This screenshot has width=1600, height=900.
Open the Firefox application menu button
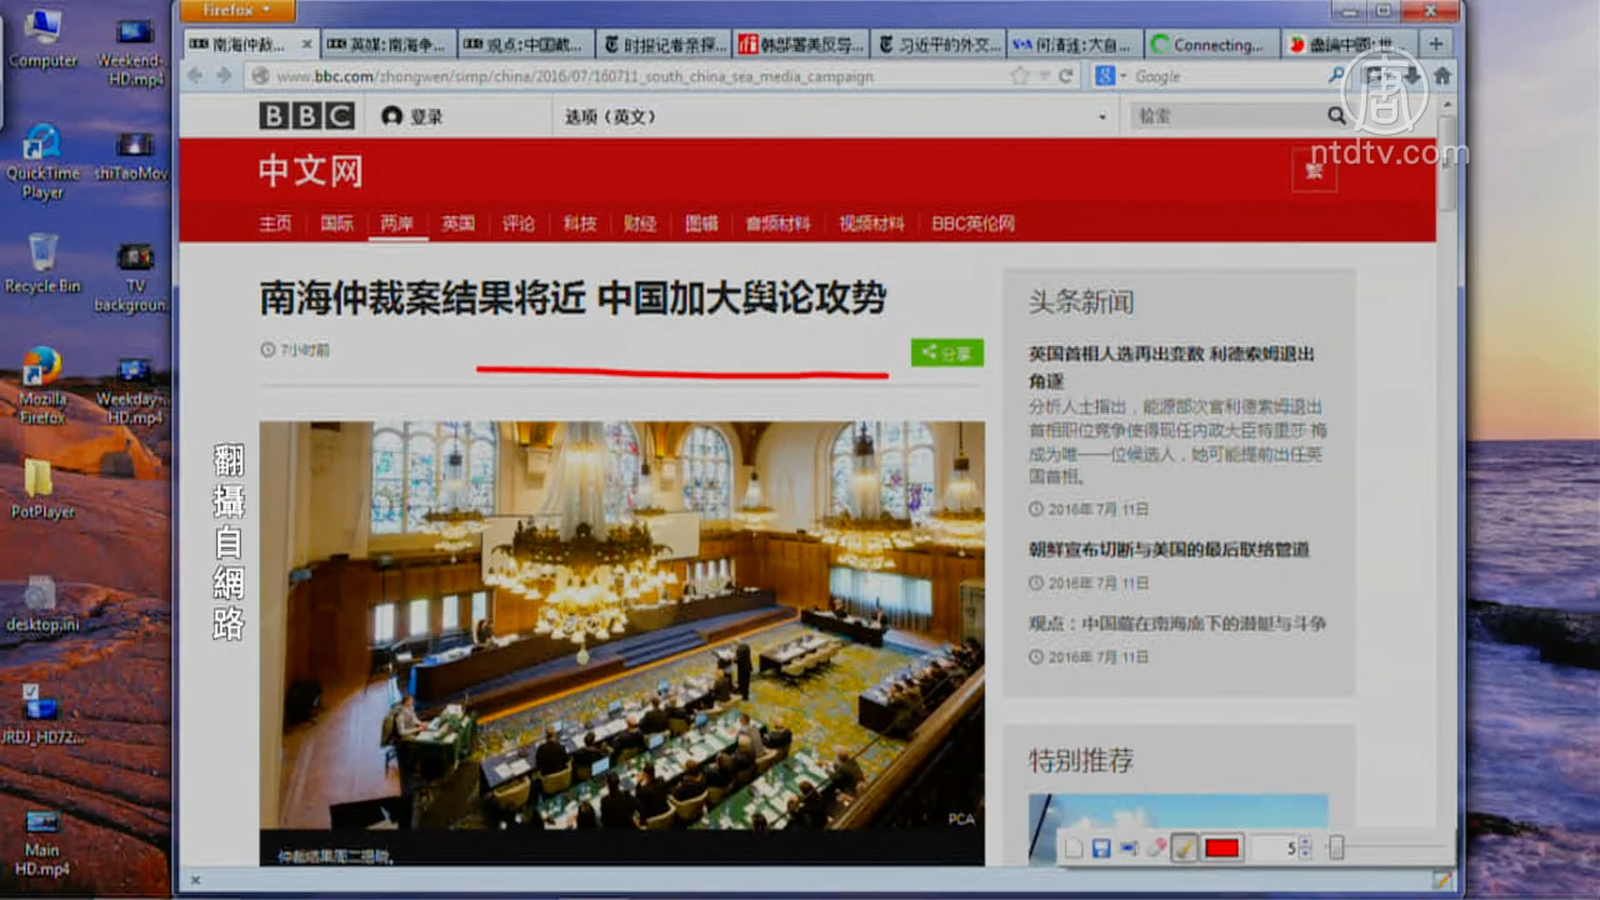pyautogui.click(x=236, y=10)
